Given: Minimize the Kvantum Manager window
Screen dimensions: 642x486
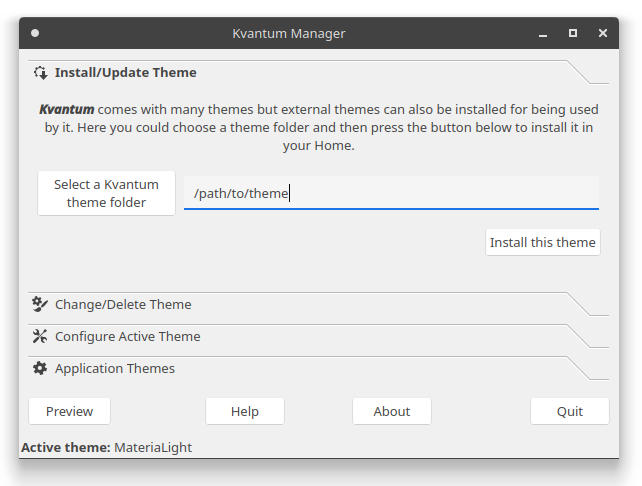Looking at the screenshot, I should click(542, 33).
